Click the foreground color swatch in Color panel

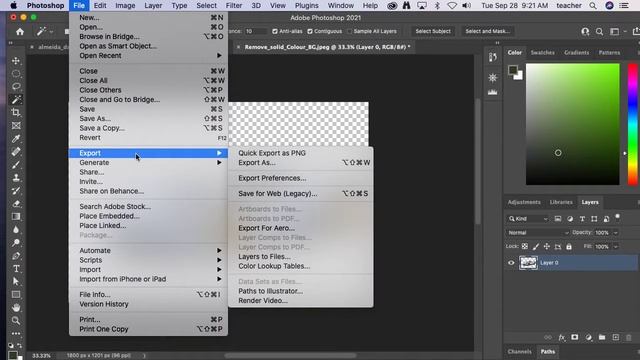513,70
